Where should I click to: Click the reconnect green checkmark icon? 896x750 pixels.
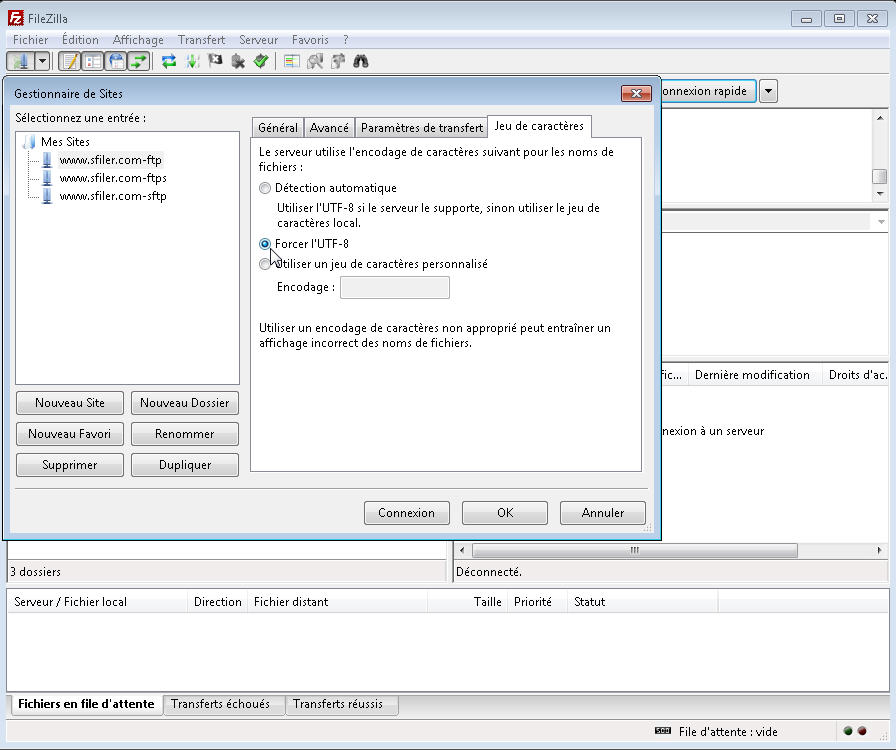261,61
